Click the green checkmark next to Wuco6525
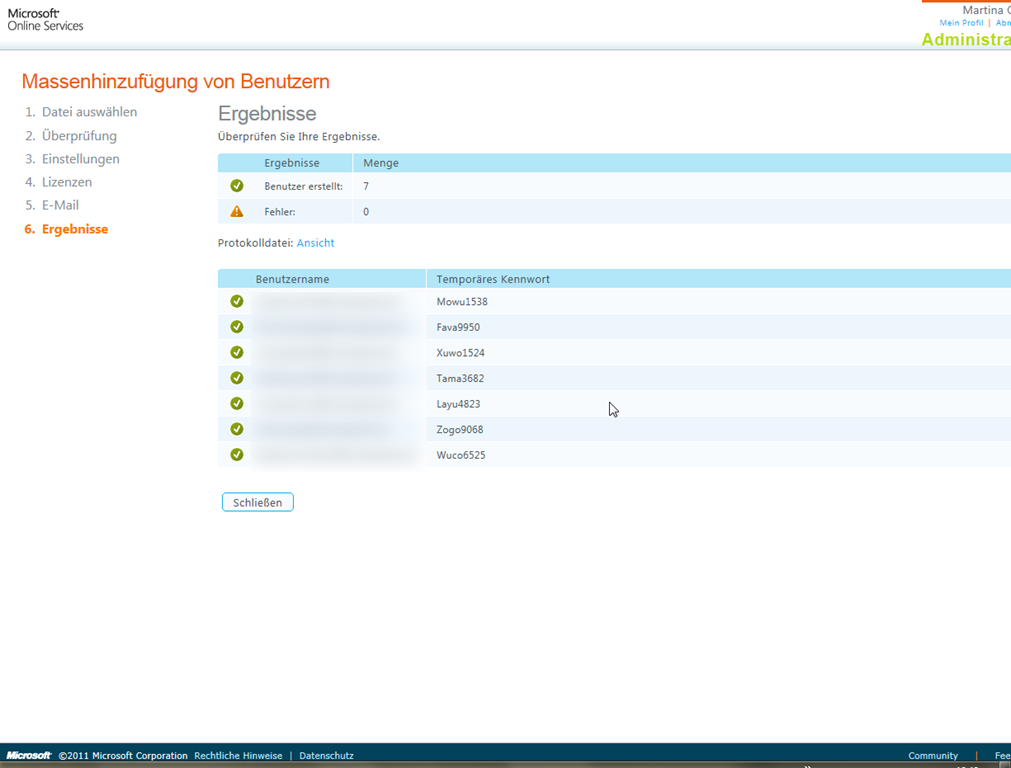The height and width of the screenshot is (768, 1011). (x=237, y=455)
